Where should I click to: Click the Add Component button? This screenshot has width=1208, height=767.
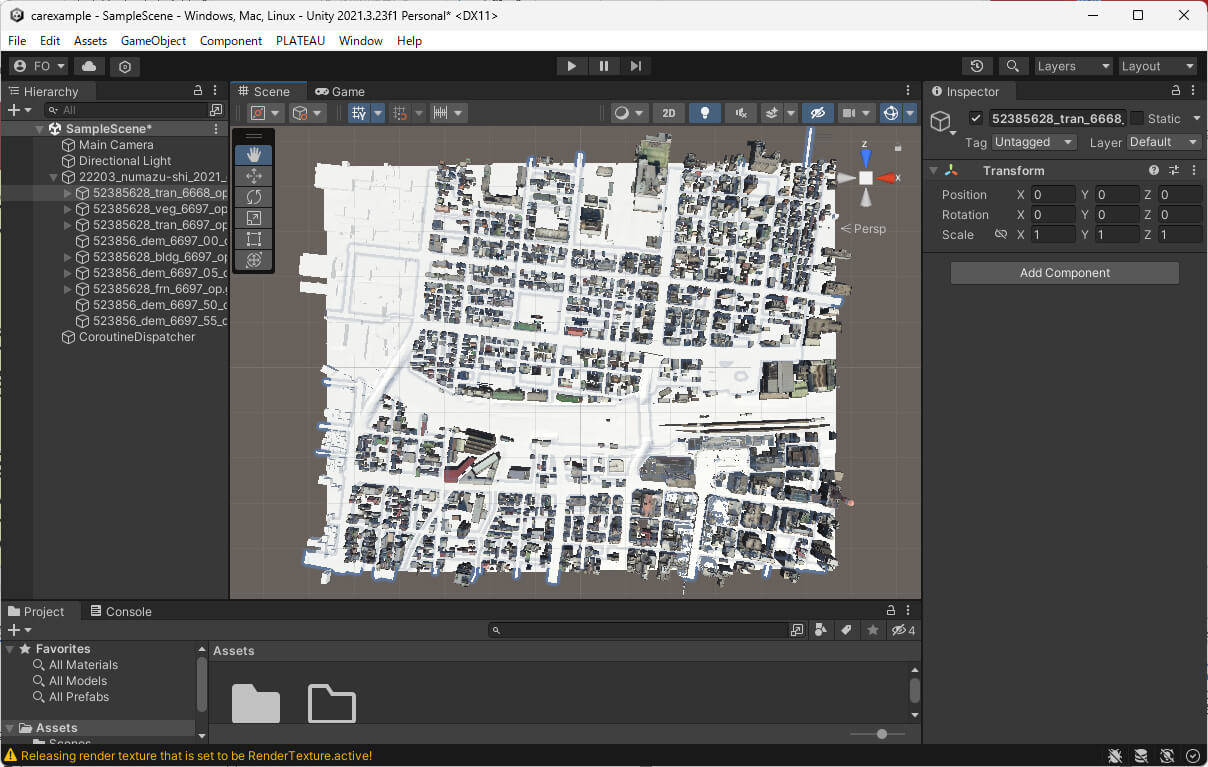coord(1064,273)
